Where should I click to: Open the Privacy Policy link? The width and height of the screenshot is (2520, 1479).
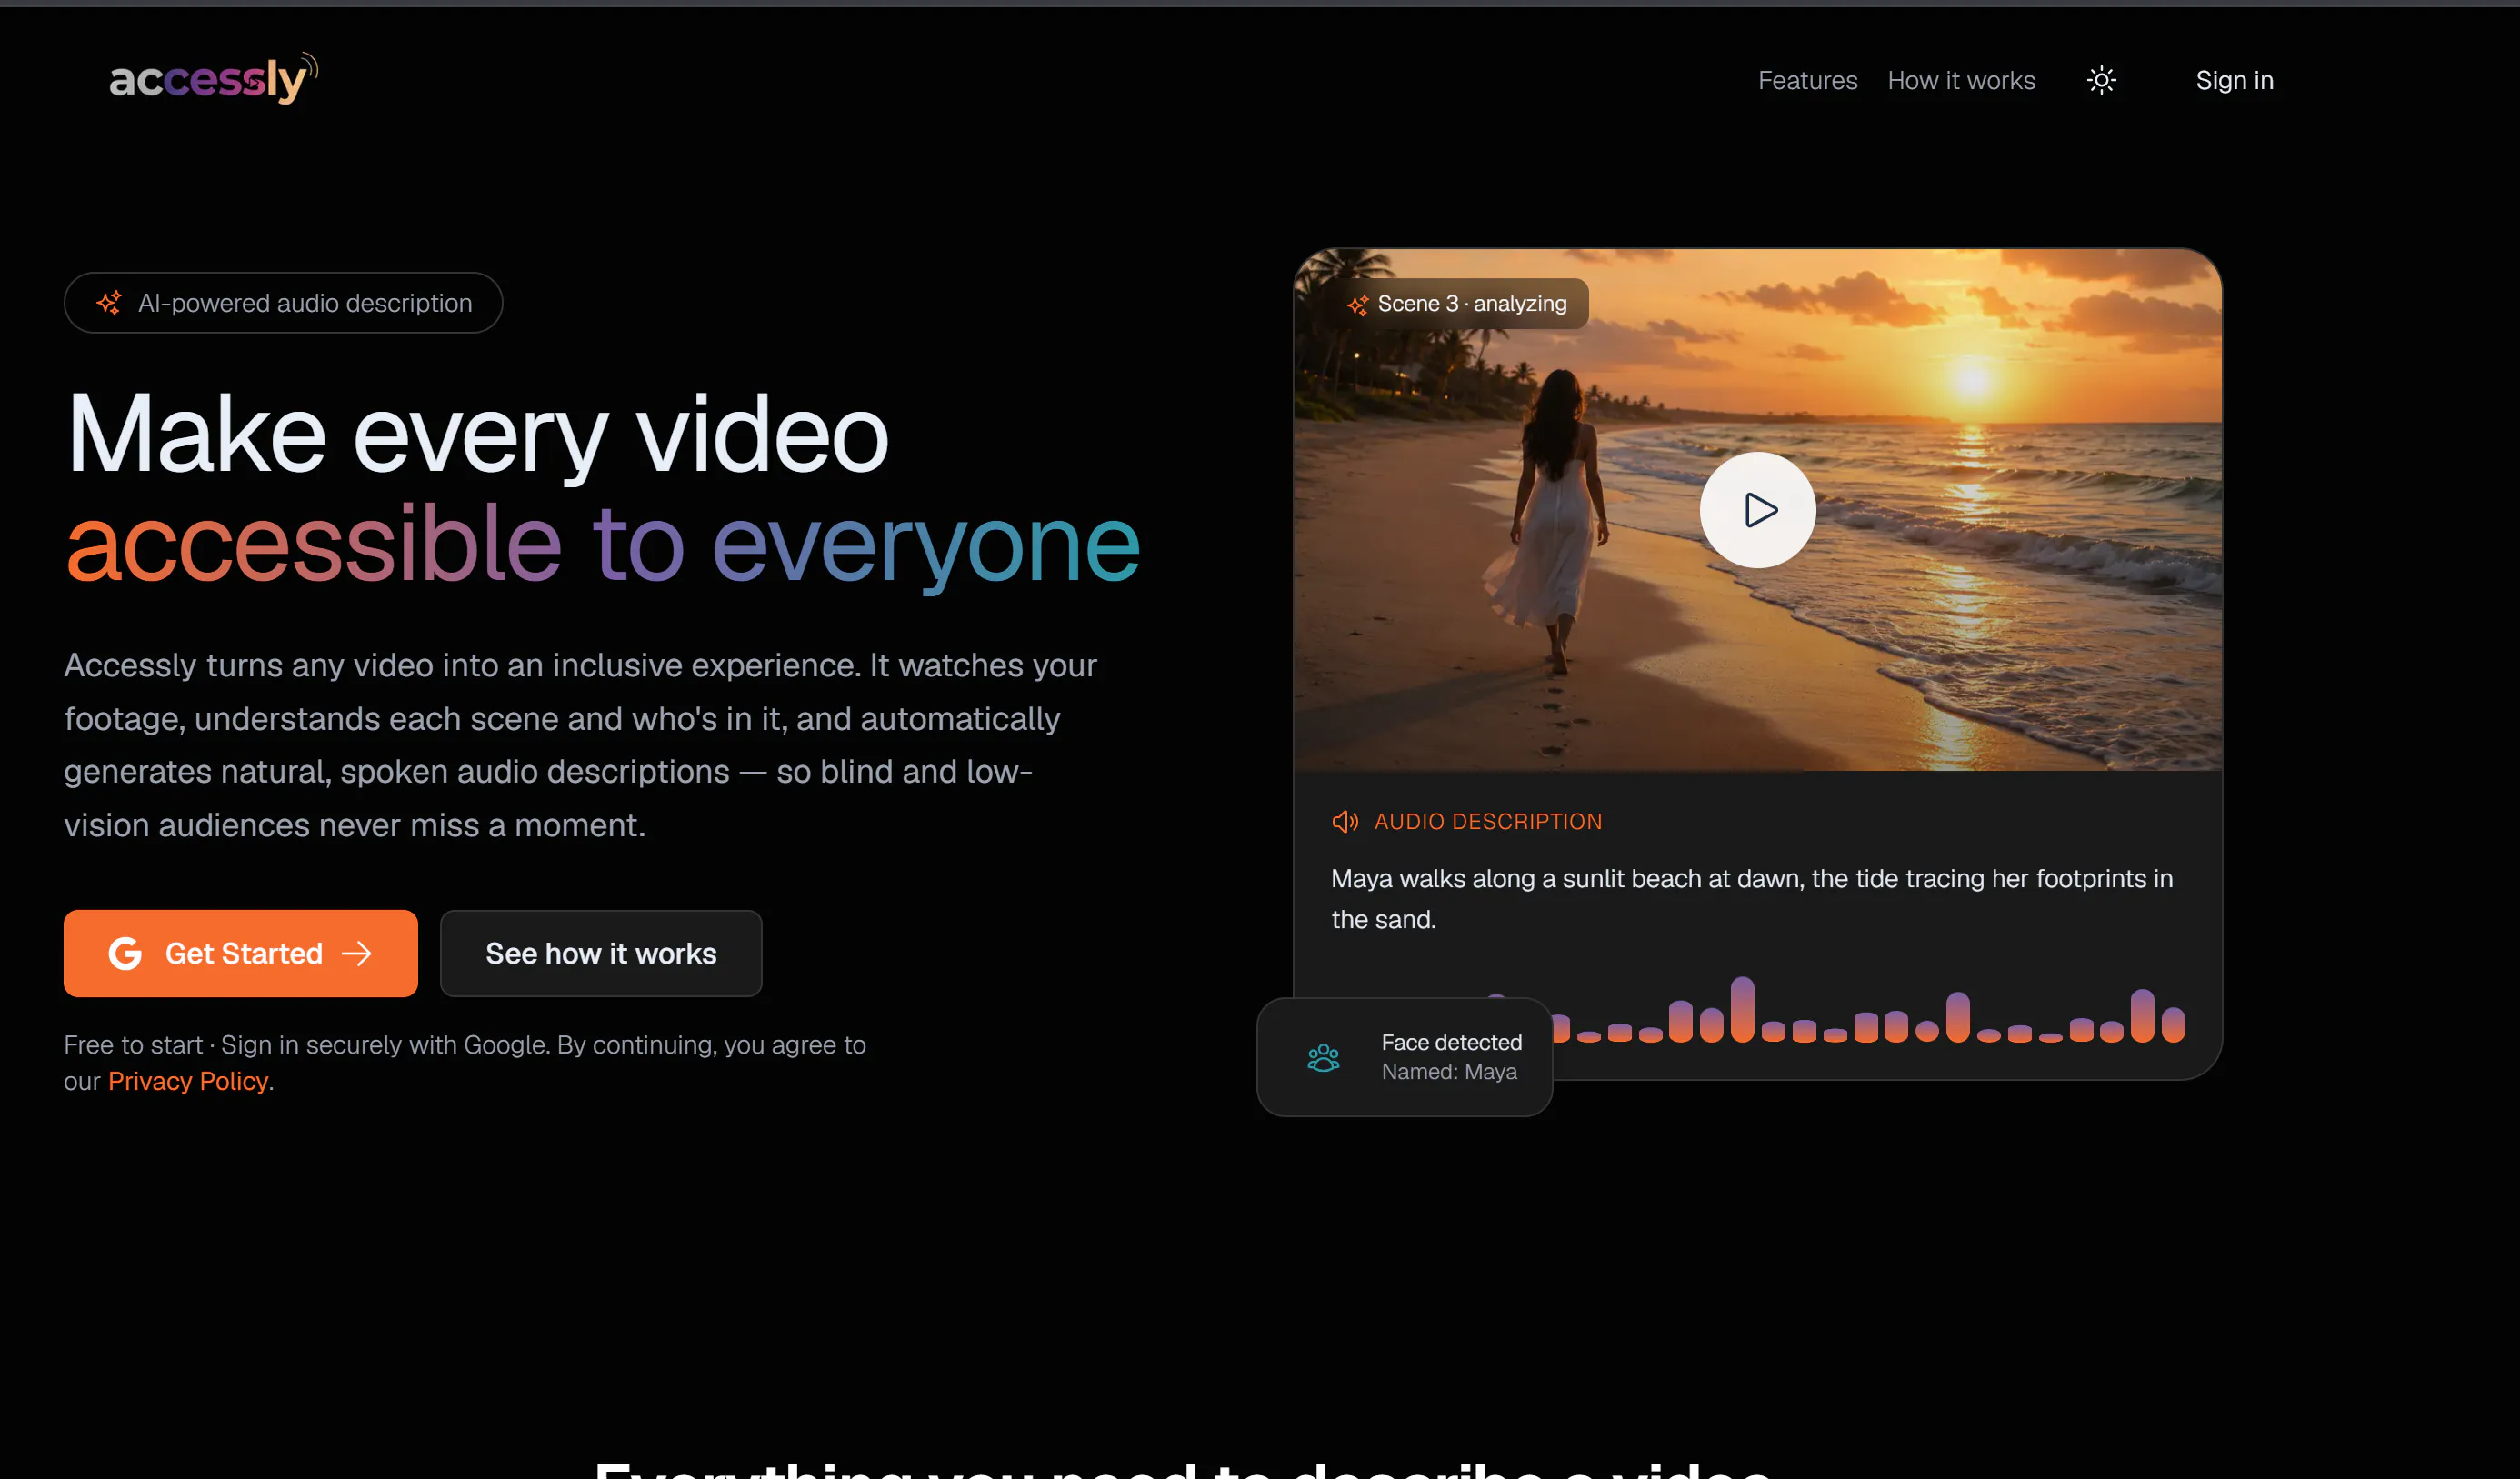pos(188,1081)
